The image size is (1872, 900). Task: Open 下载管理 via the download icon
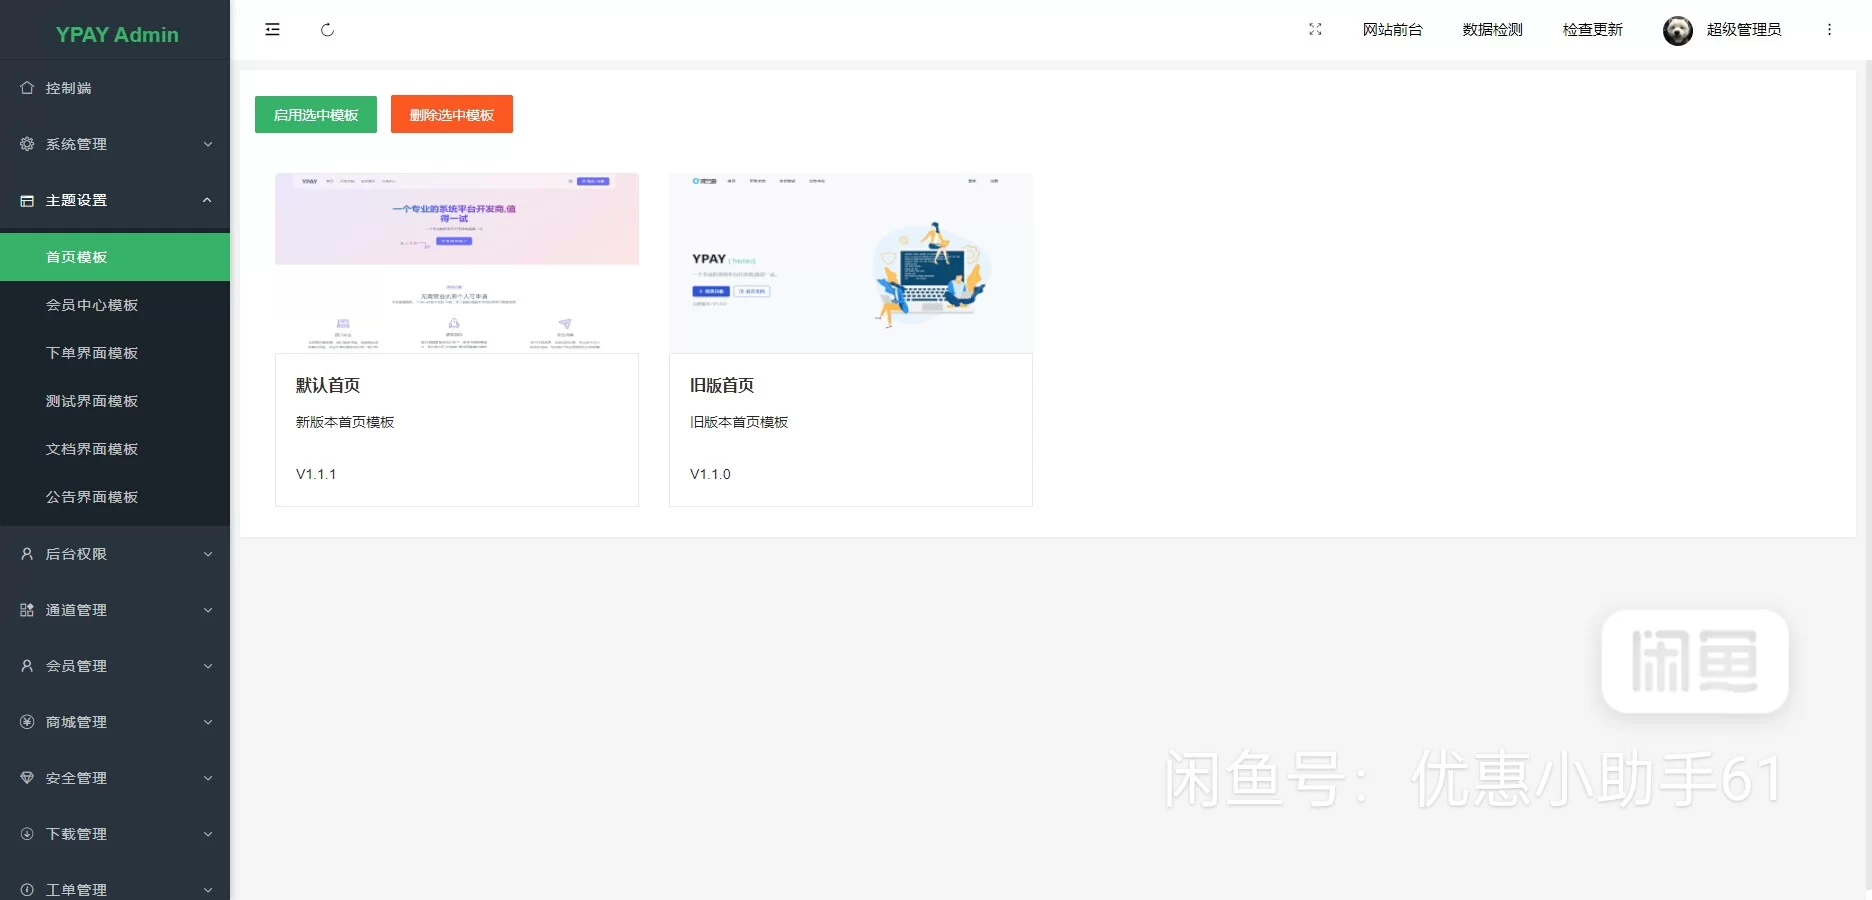26,833
